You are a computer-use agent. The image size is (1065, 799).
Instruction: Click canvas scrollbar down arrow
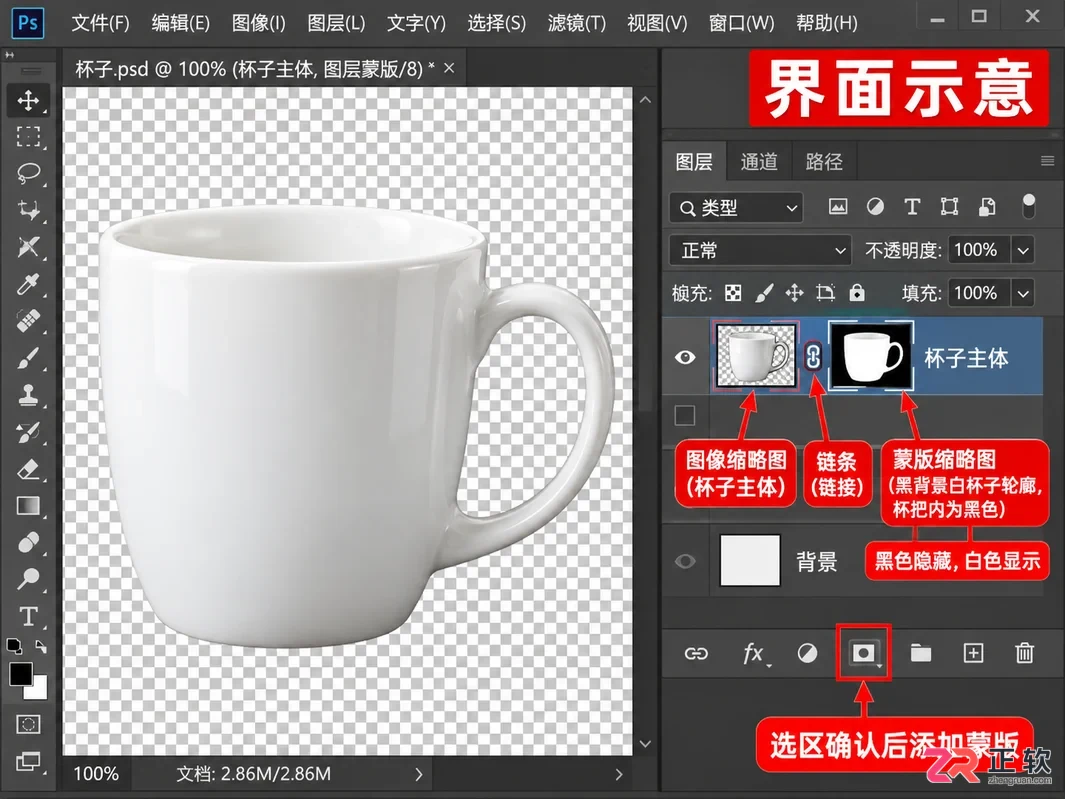645,745
